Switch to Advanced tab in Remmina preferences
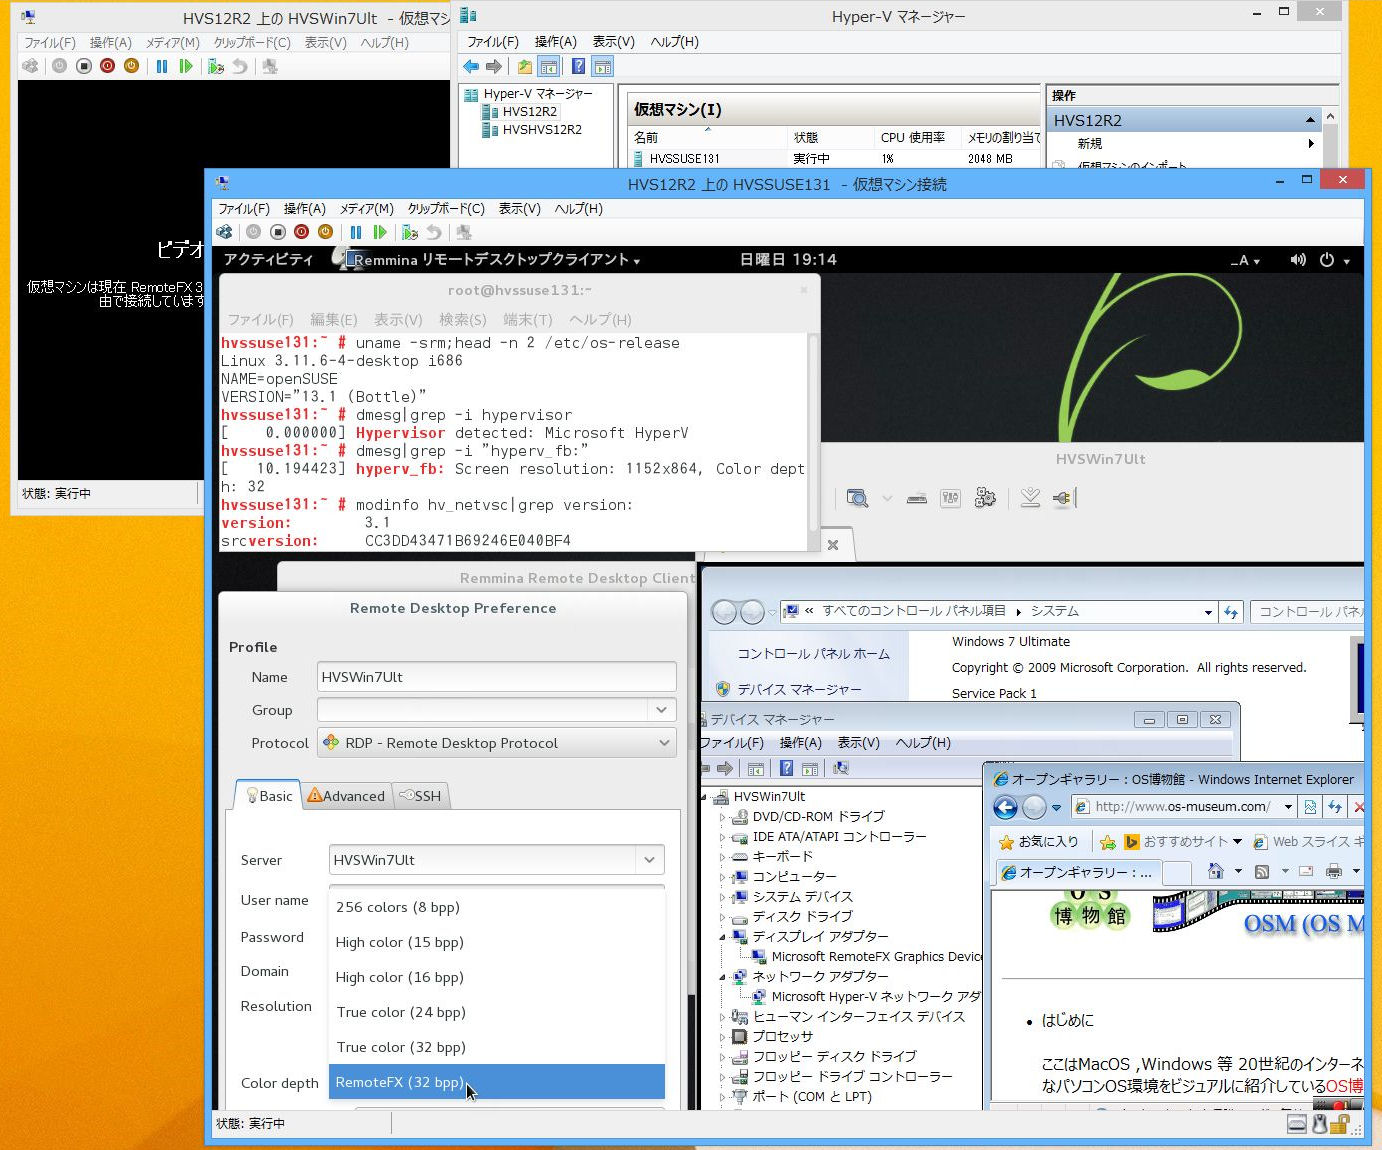 point(346,796)
